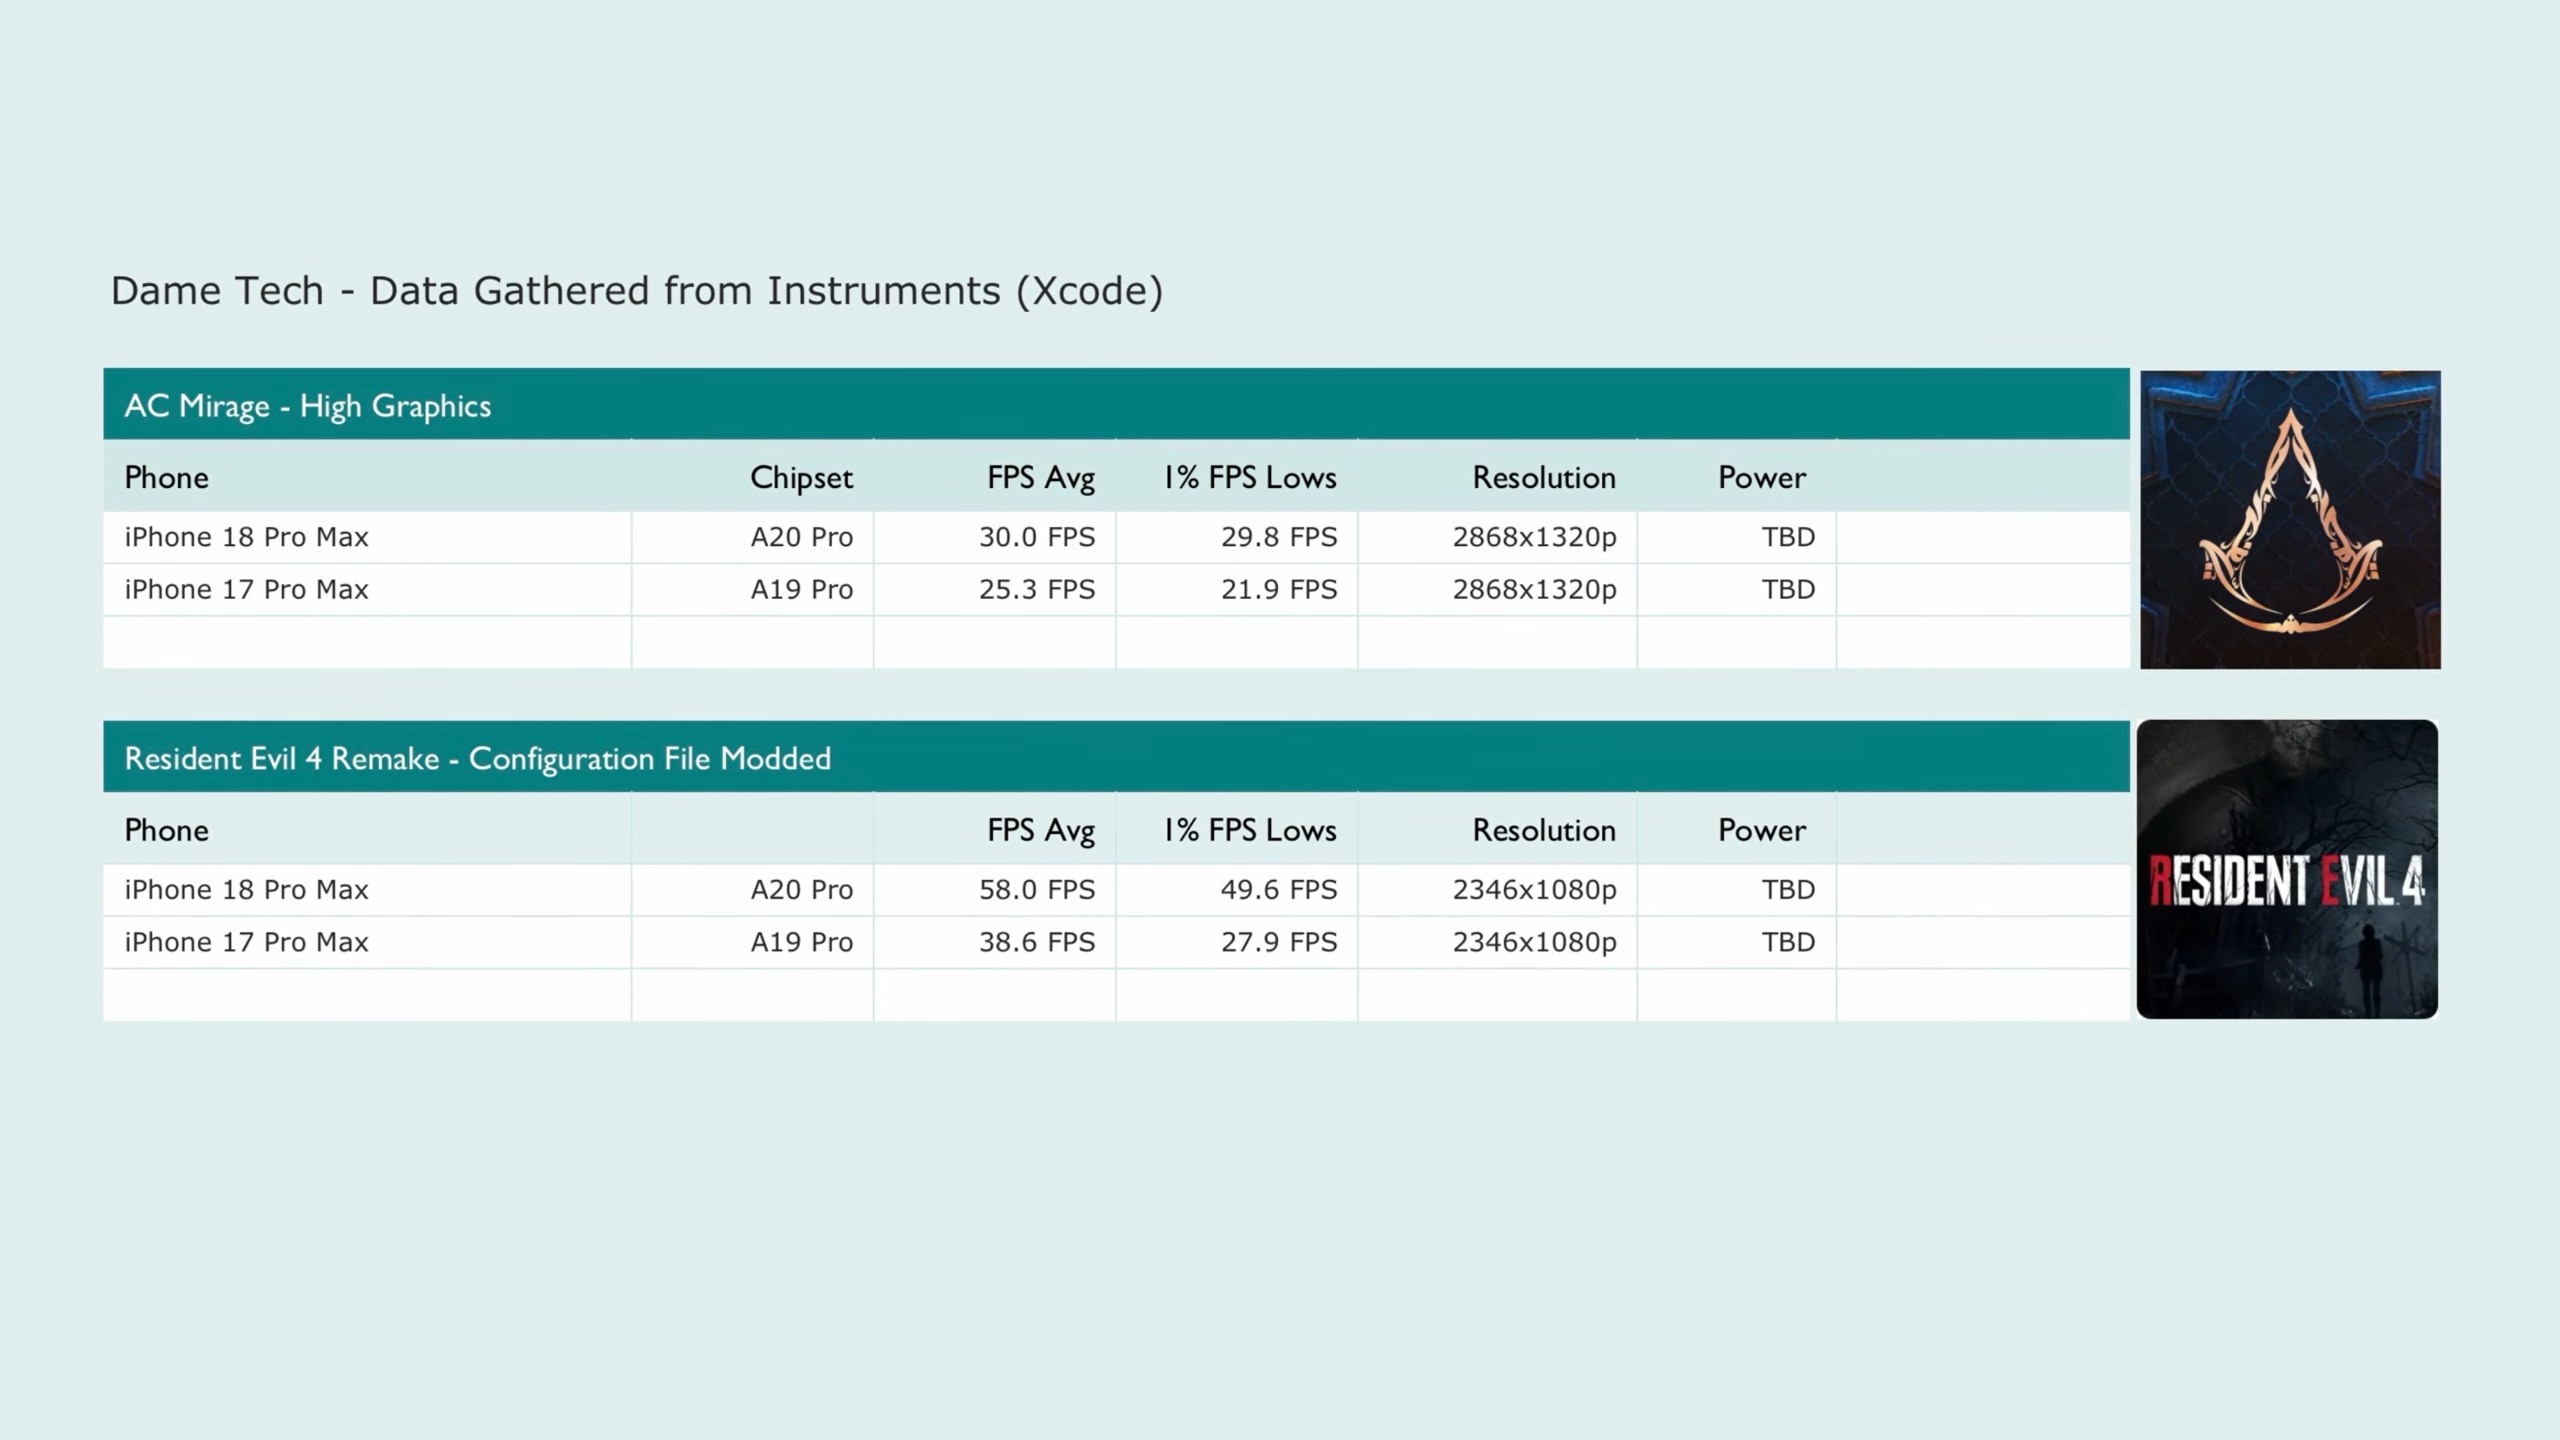Click the '49.6 FPS' lows cell
Image resolution: width=2560 pixels, height=1440 pixels.
(x=1278, y=889)
